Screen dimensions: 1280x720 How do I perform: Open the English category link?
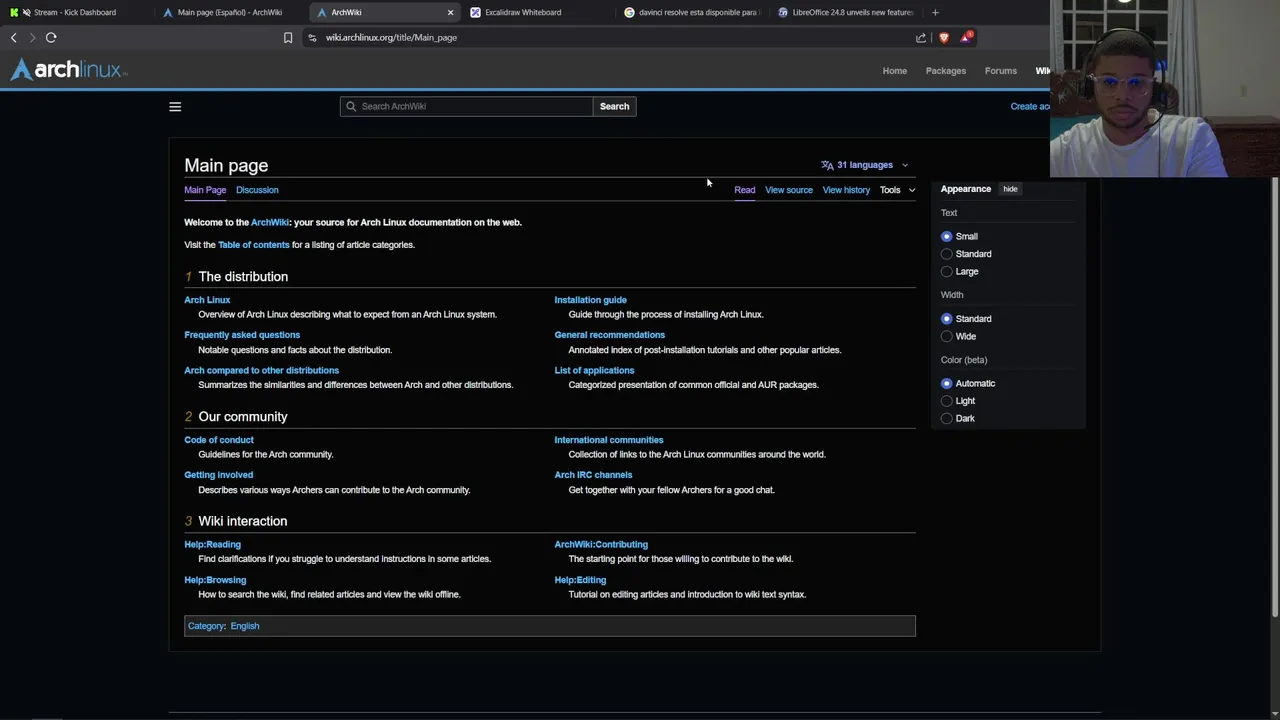pos(245,626)
